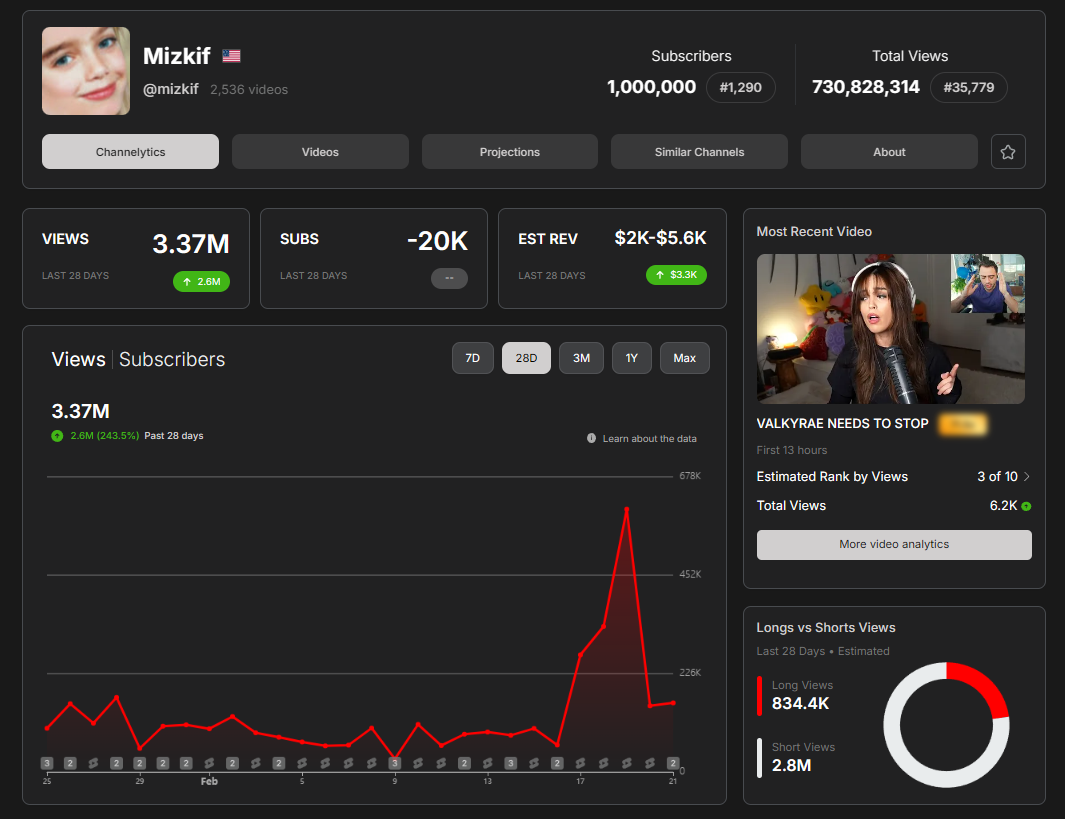Open the Learn about the data link
Viewport: 1065px width, 819px height.
[x=649, y=439]
